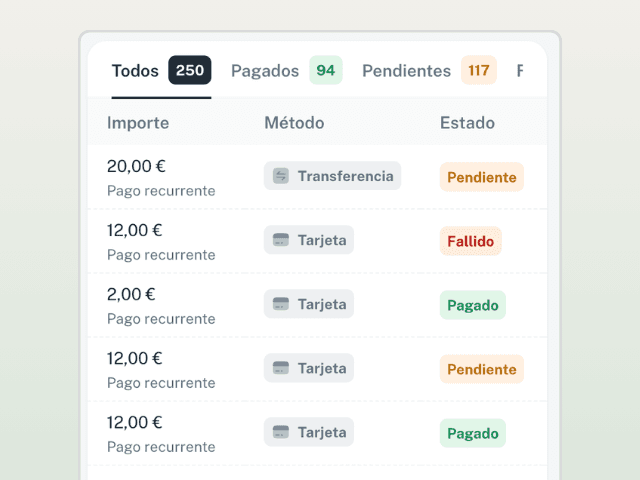
Task: Click the transfer arrows icon in Transferencia
Action: (x=281, y=176)
